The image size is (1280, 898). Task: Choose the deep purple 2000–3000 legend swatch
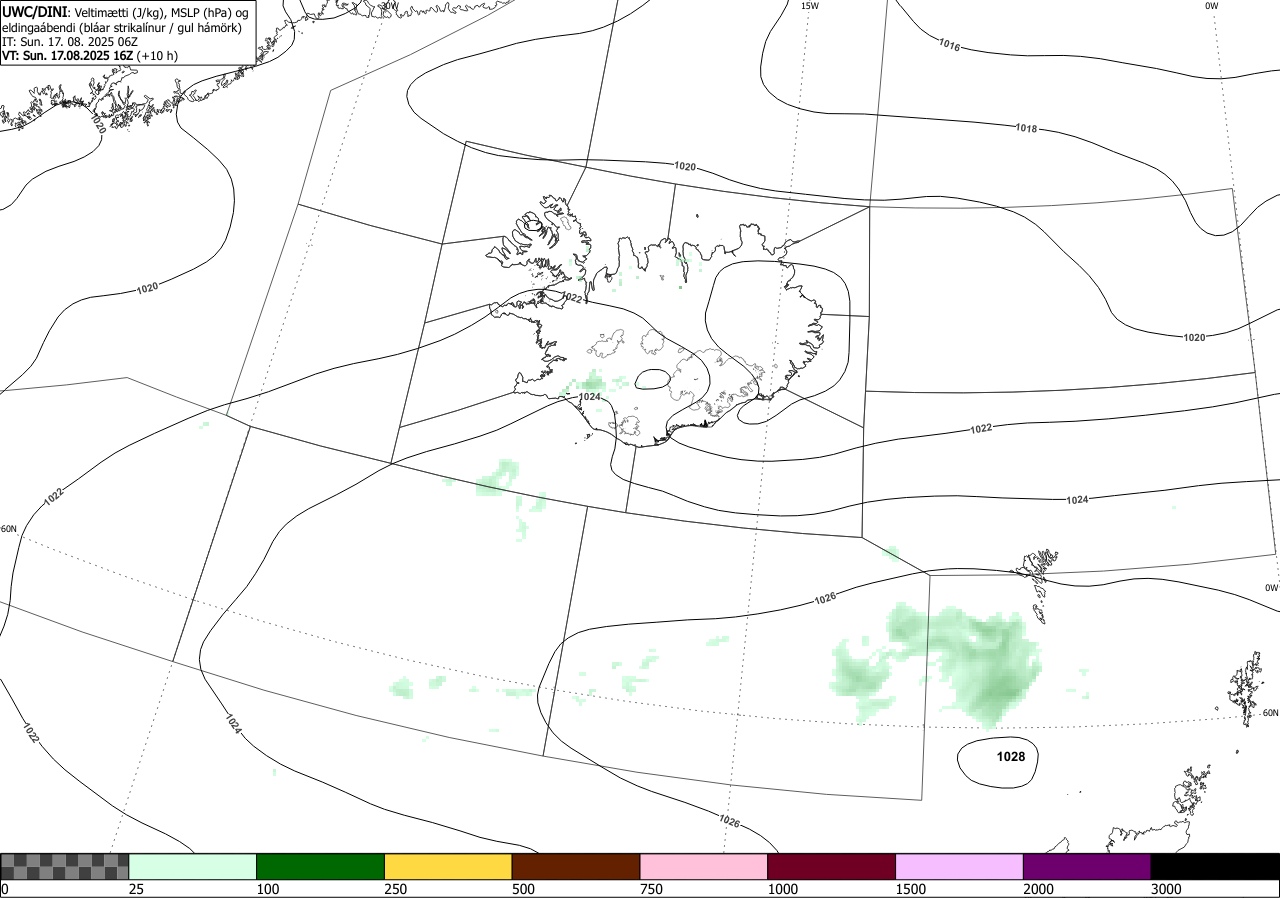click(x=1087, y=866)
